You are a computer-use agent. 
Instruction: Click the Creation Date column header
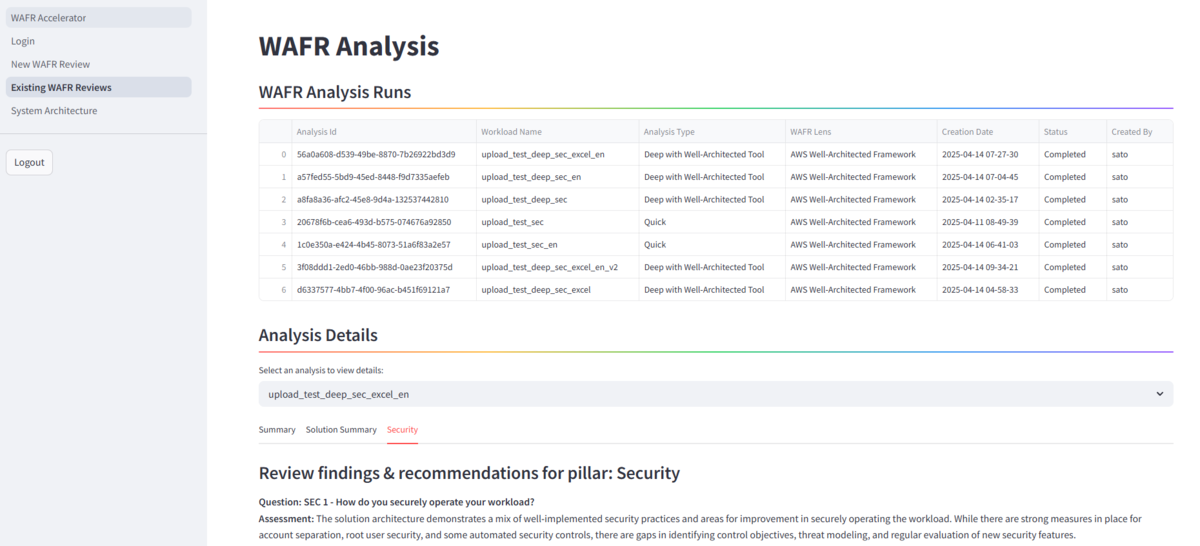[988, 132]
